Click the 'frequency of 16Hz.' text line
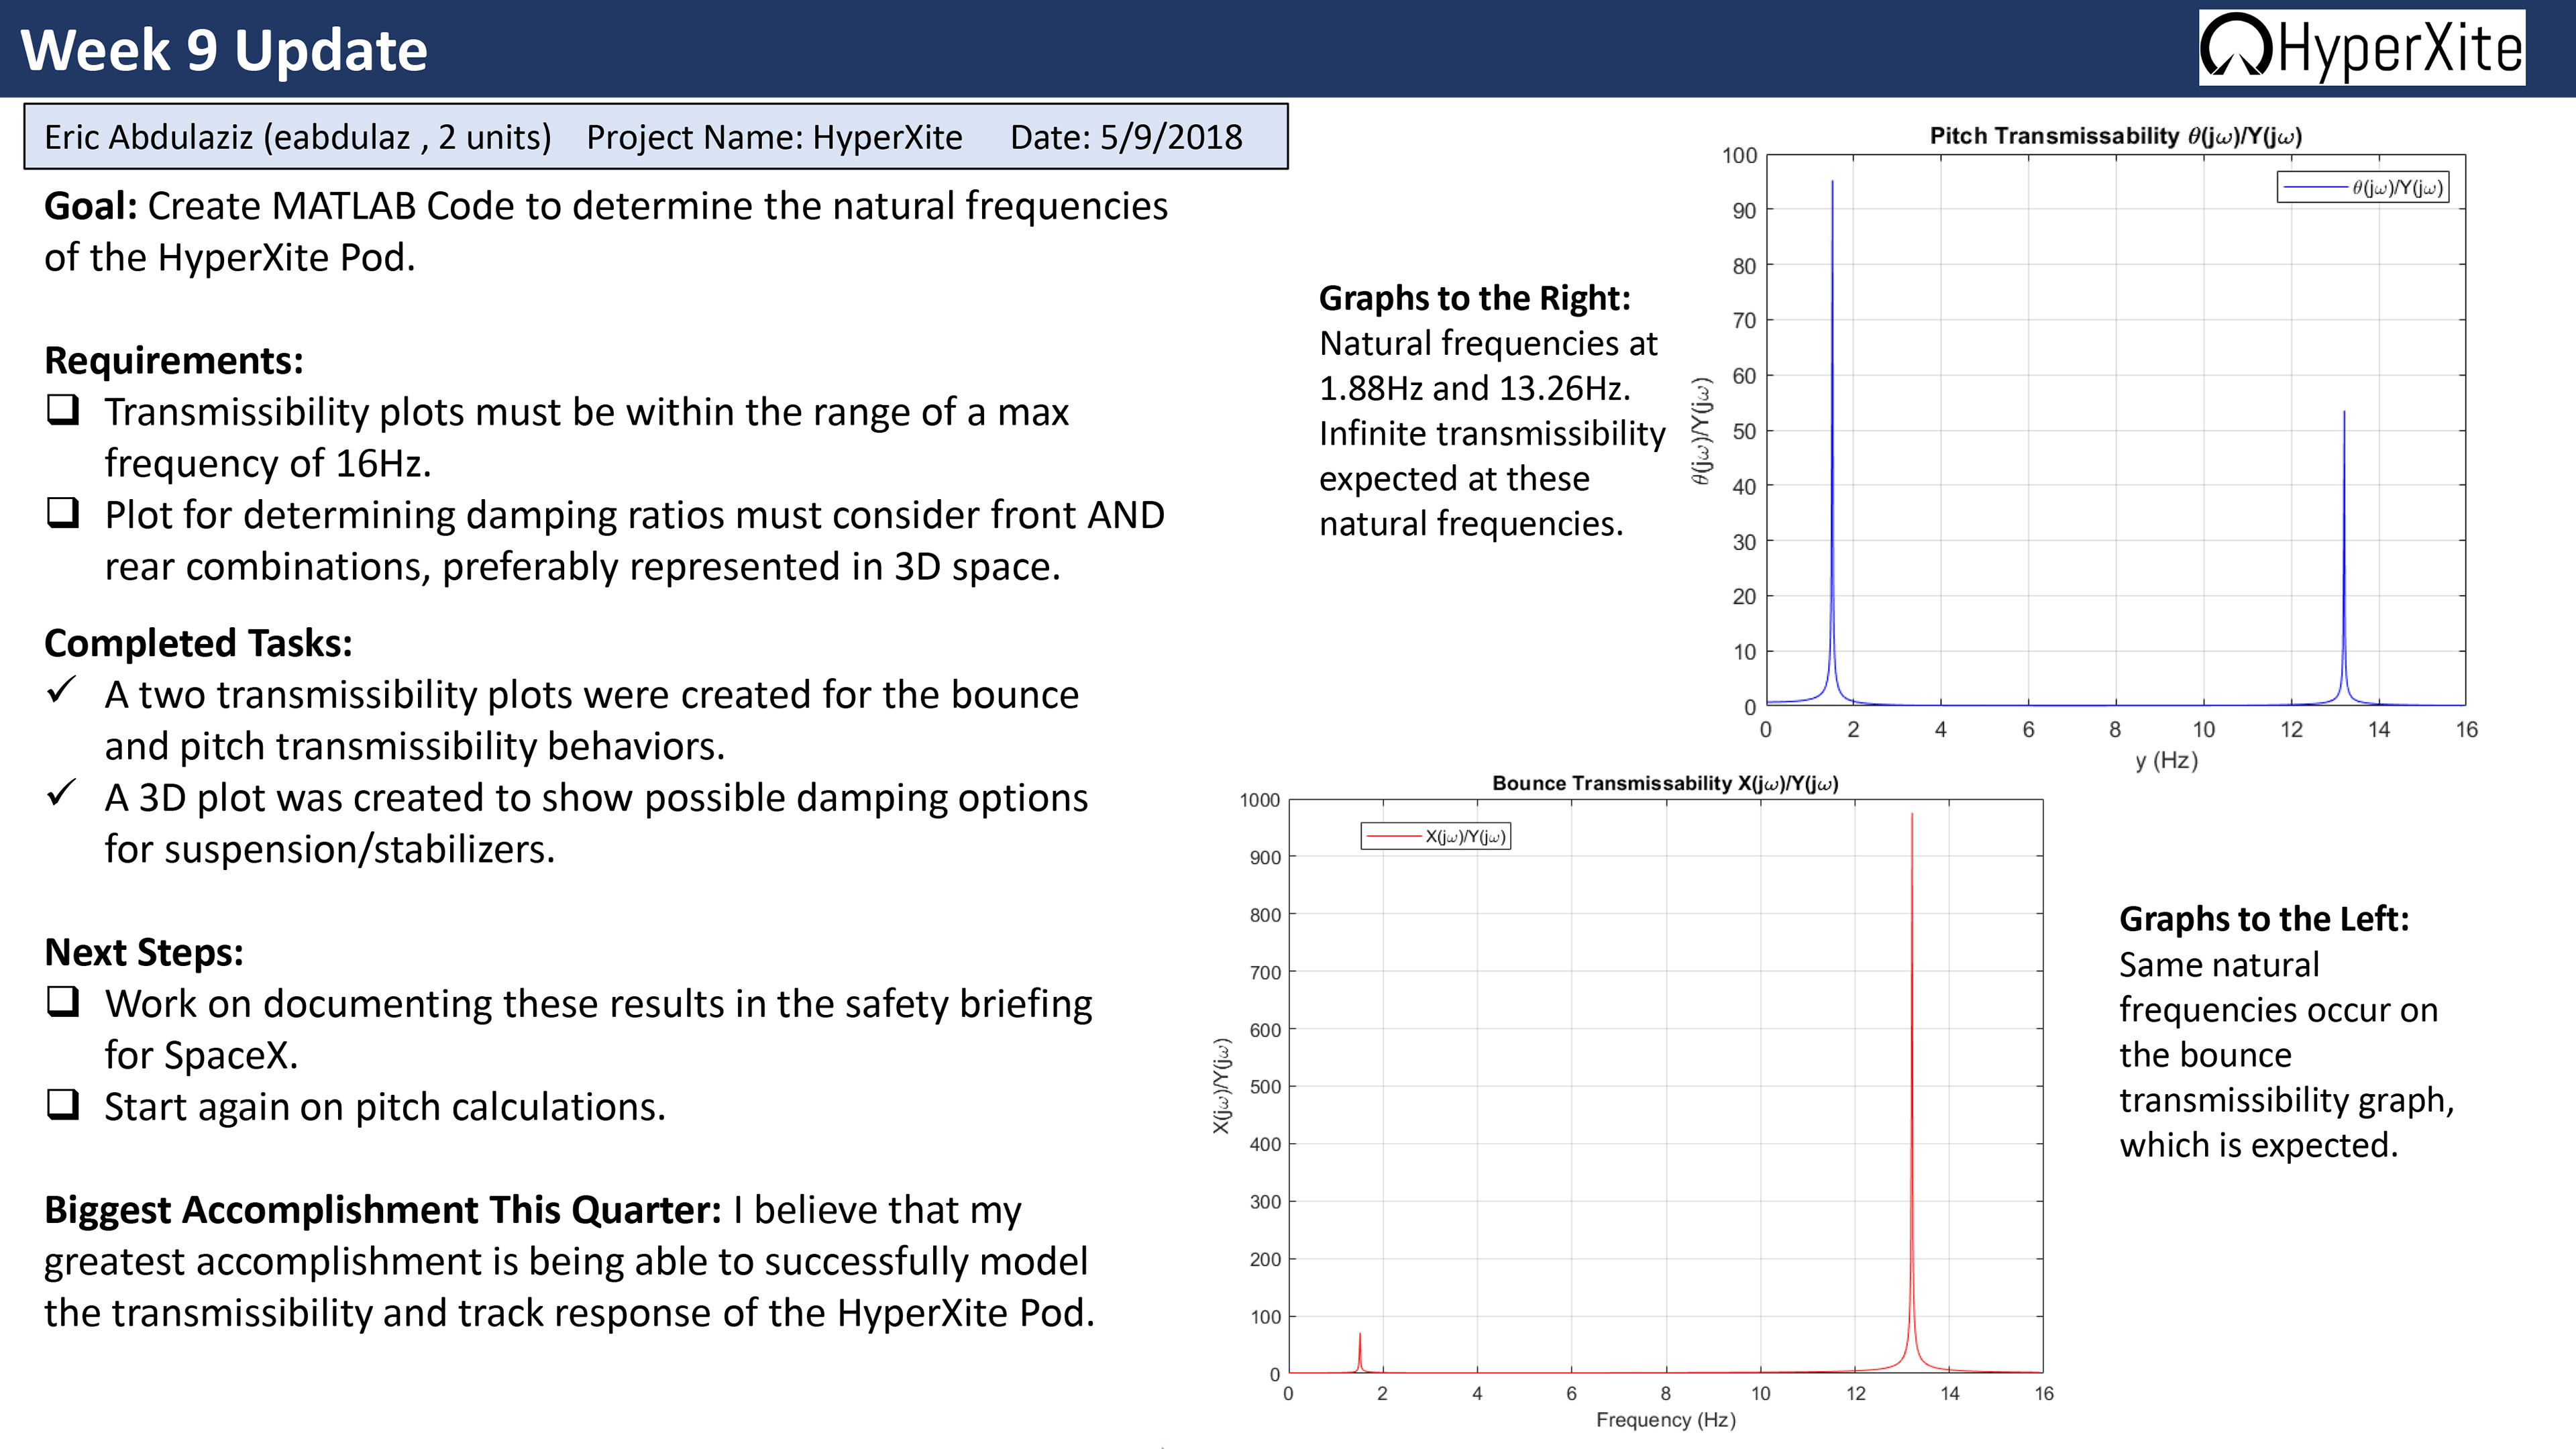Image resolution: width=2576 pixels, height=1449 pixels. 268,463
